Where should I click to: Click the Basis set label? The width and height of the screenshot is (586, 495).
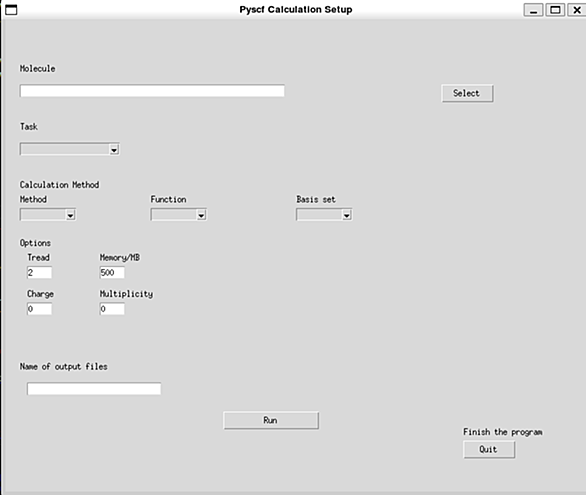[316, 199]
